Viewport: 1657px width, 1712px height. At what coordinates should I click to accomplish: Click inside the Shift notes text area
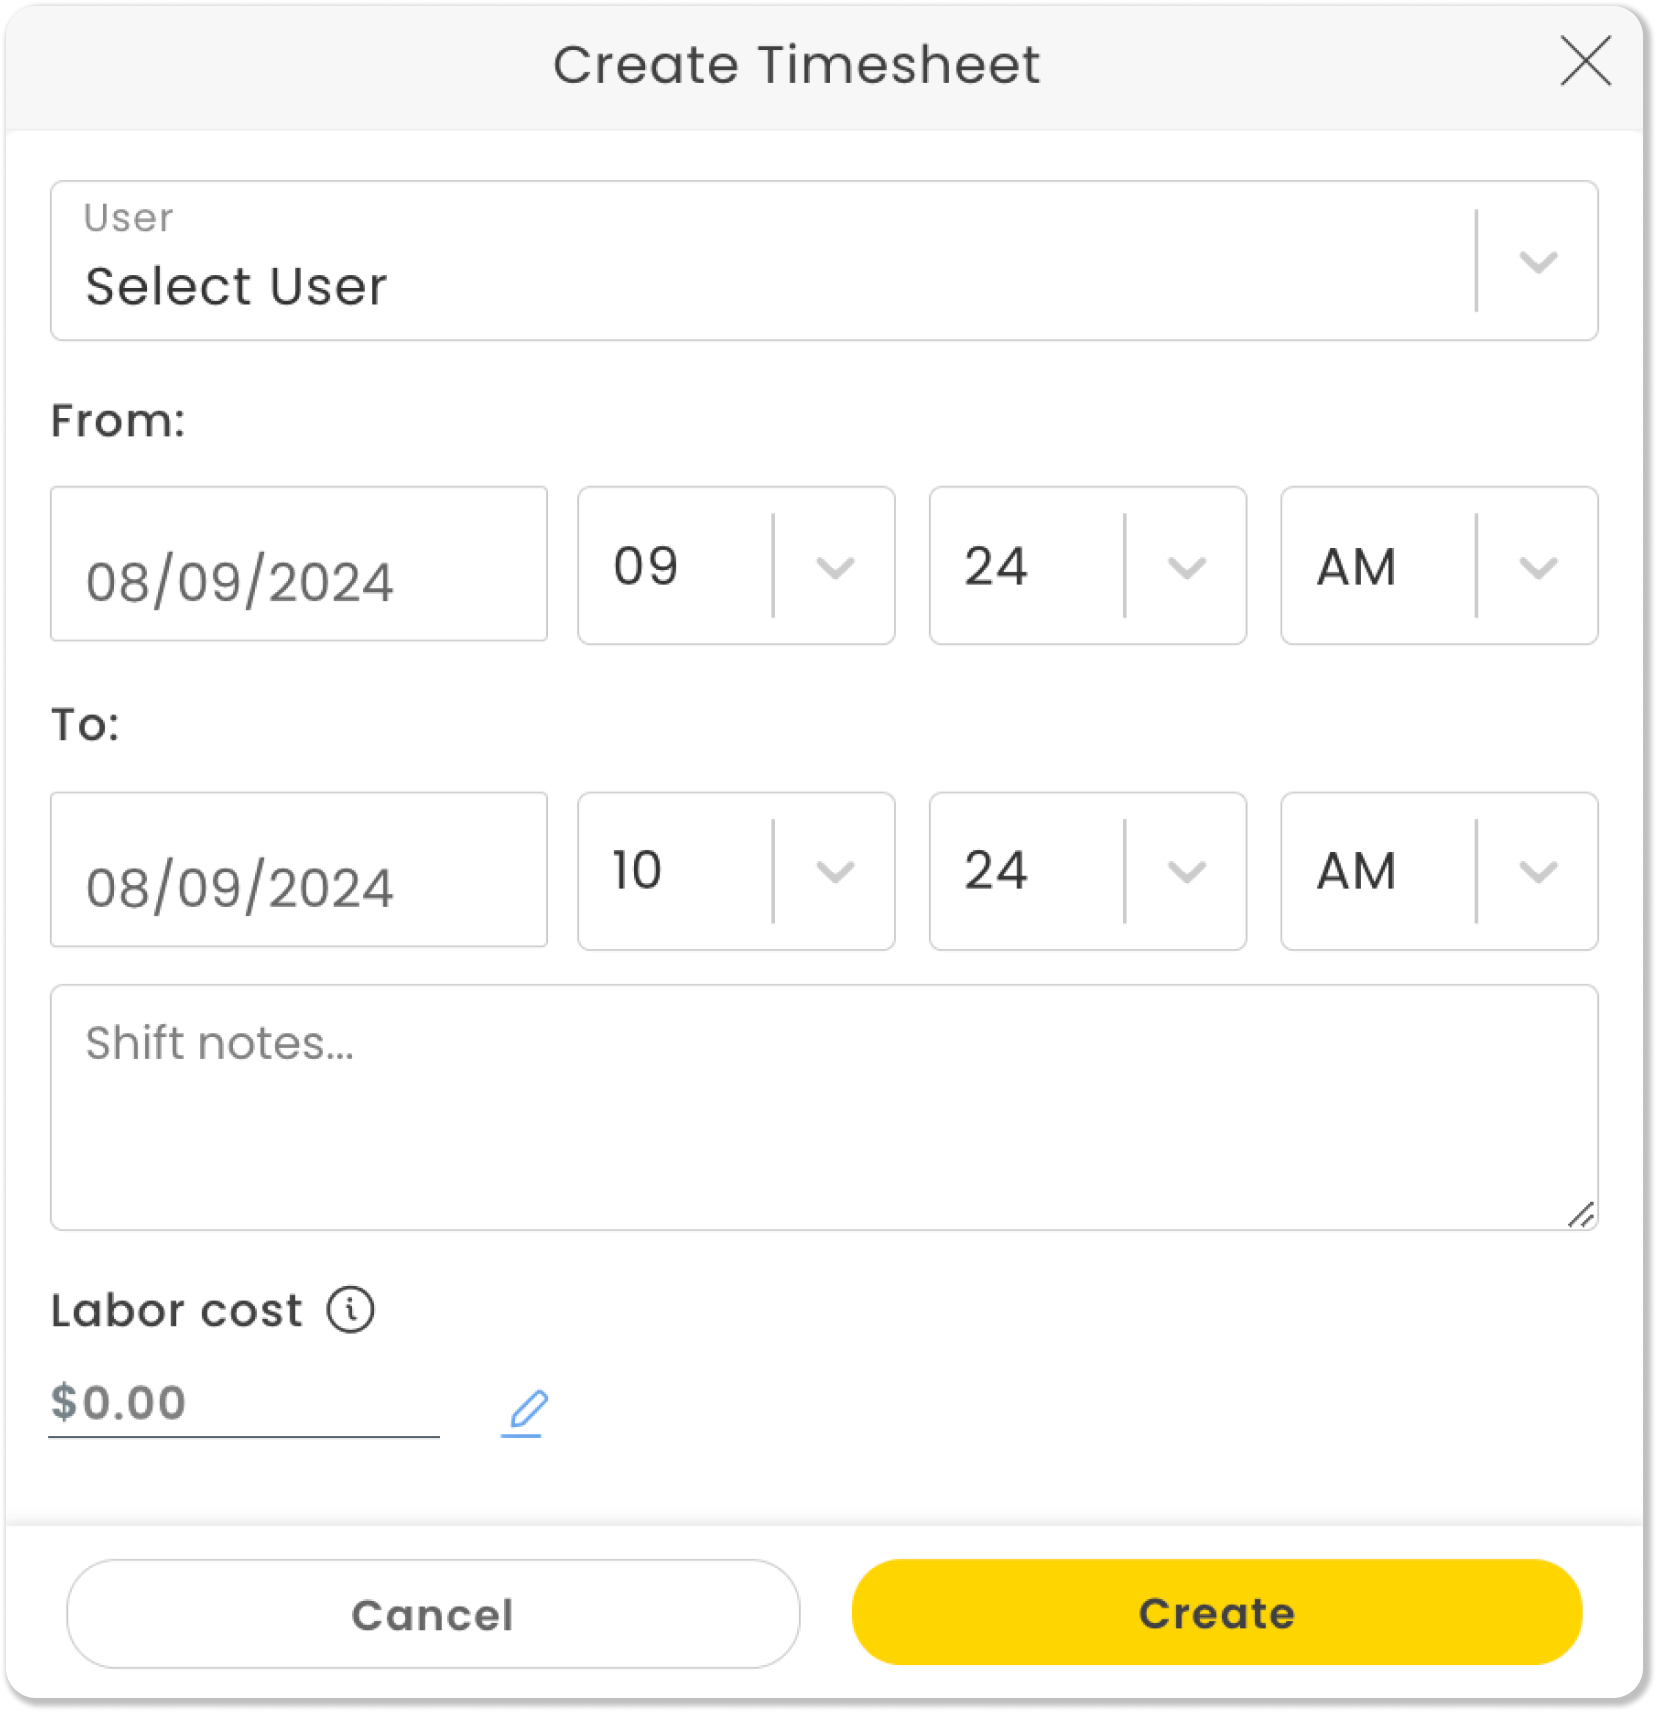823,1107
